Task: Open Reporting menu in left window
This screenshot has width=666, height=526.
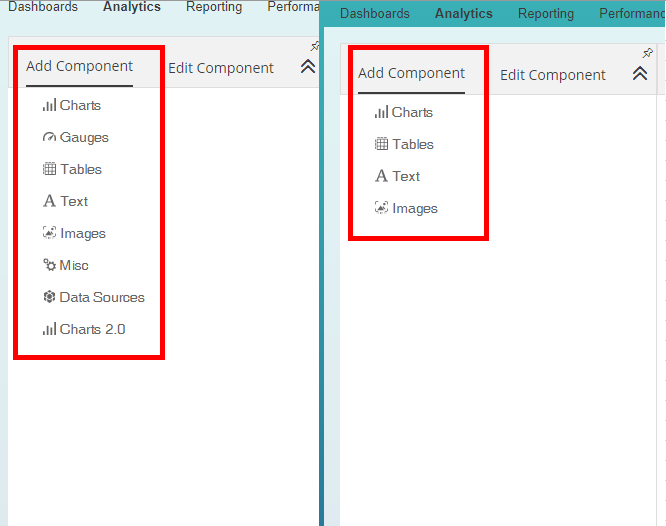Action: click(x=214, y=6)
